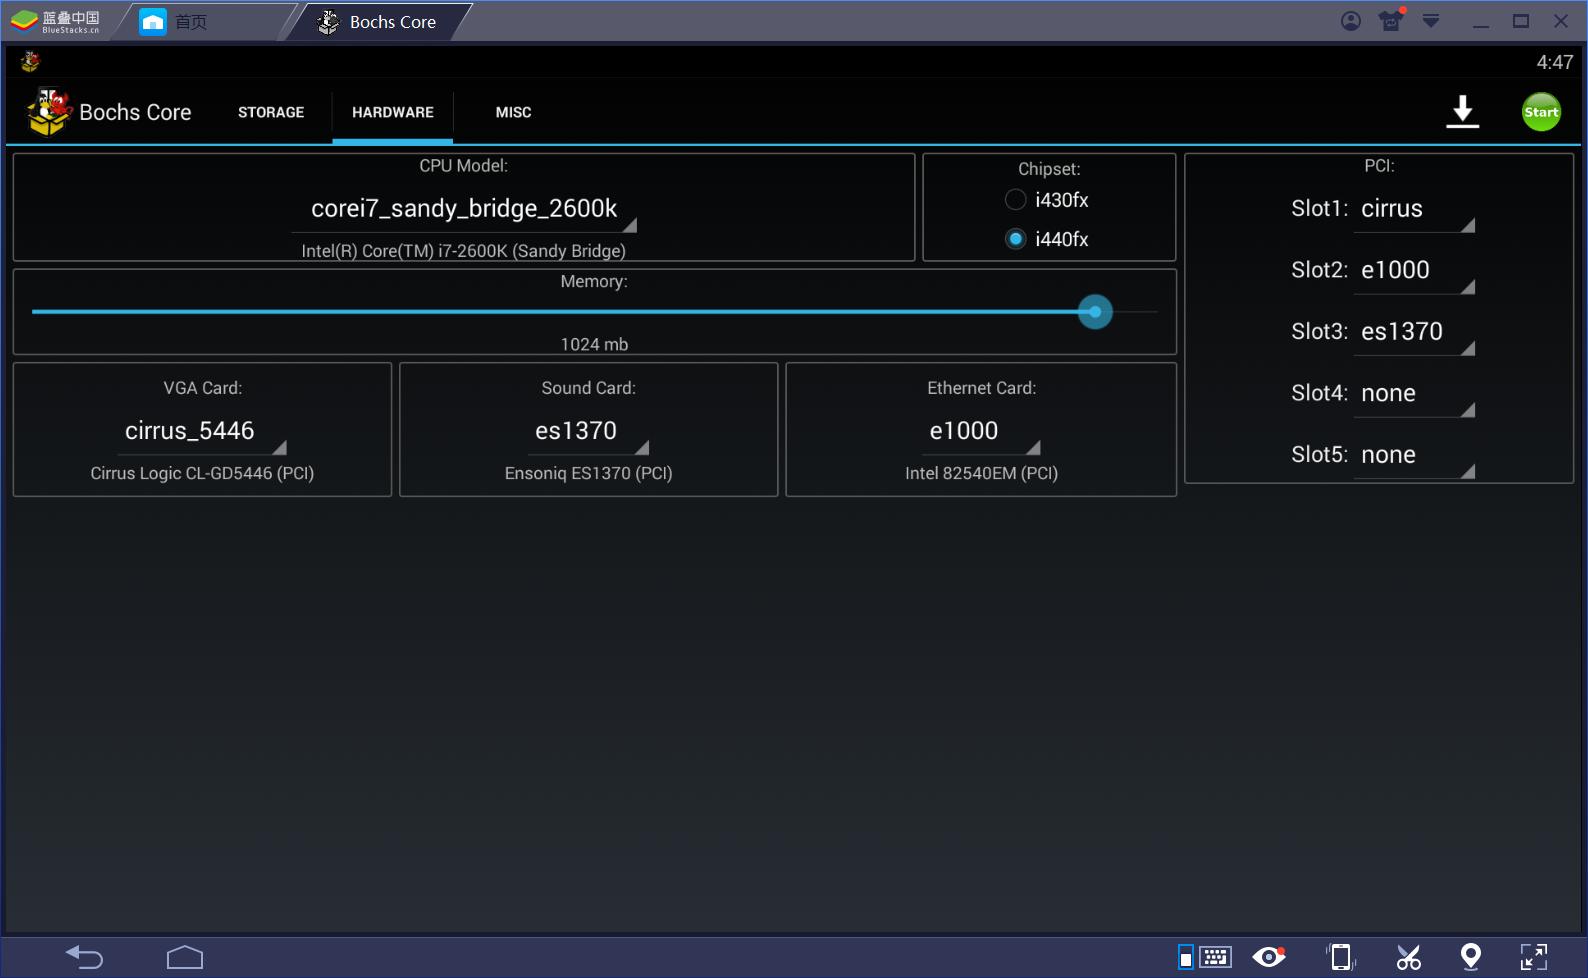
Task: Click the BlueStacks account profile icon
Action: [x=1350, y=21]
